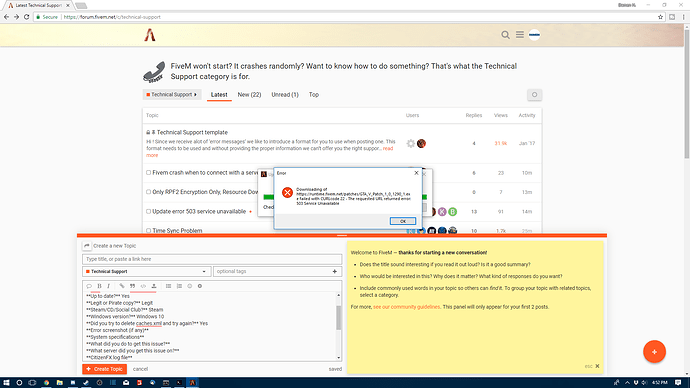
Task: Apply italic with the composer I icon
Action: click(108, 286)
